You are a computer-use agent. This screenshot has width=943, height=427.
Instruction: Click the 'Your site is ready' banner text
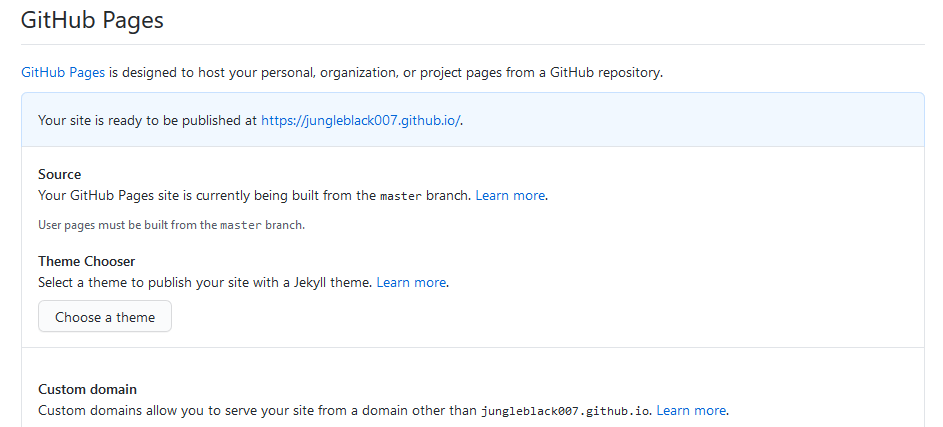(148, 120)
